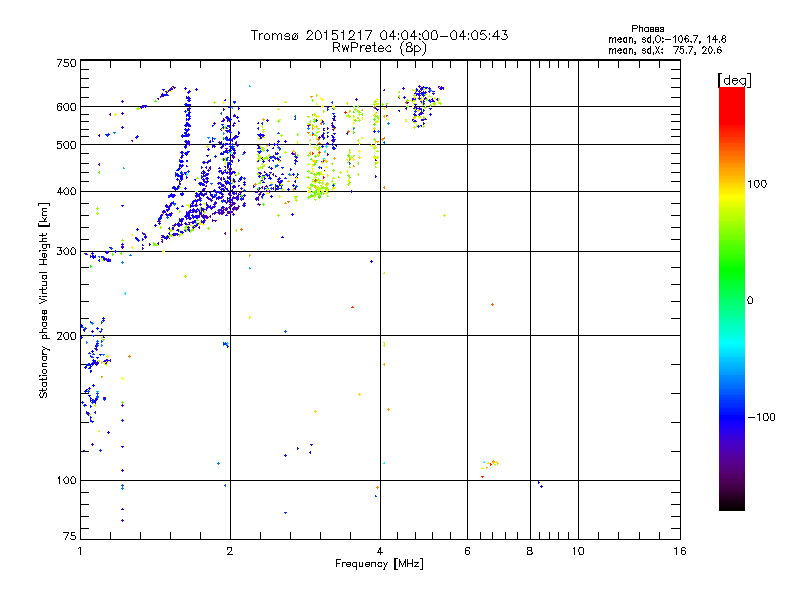Click the '200' height tick label
The image size is (800, 600).
tap(66, 336)
